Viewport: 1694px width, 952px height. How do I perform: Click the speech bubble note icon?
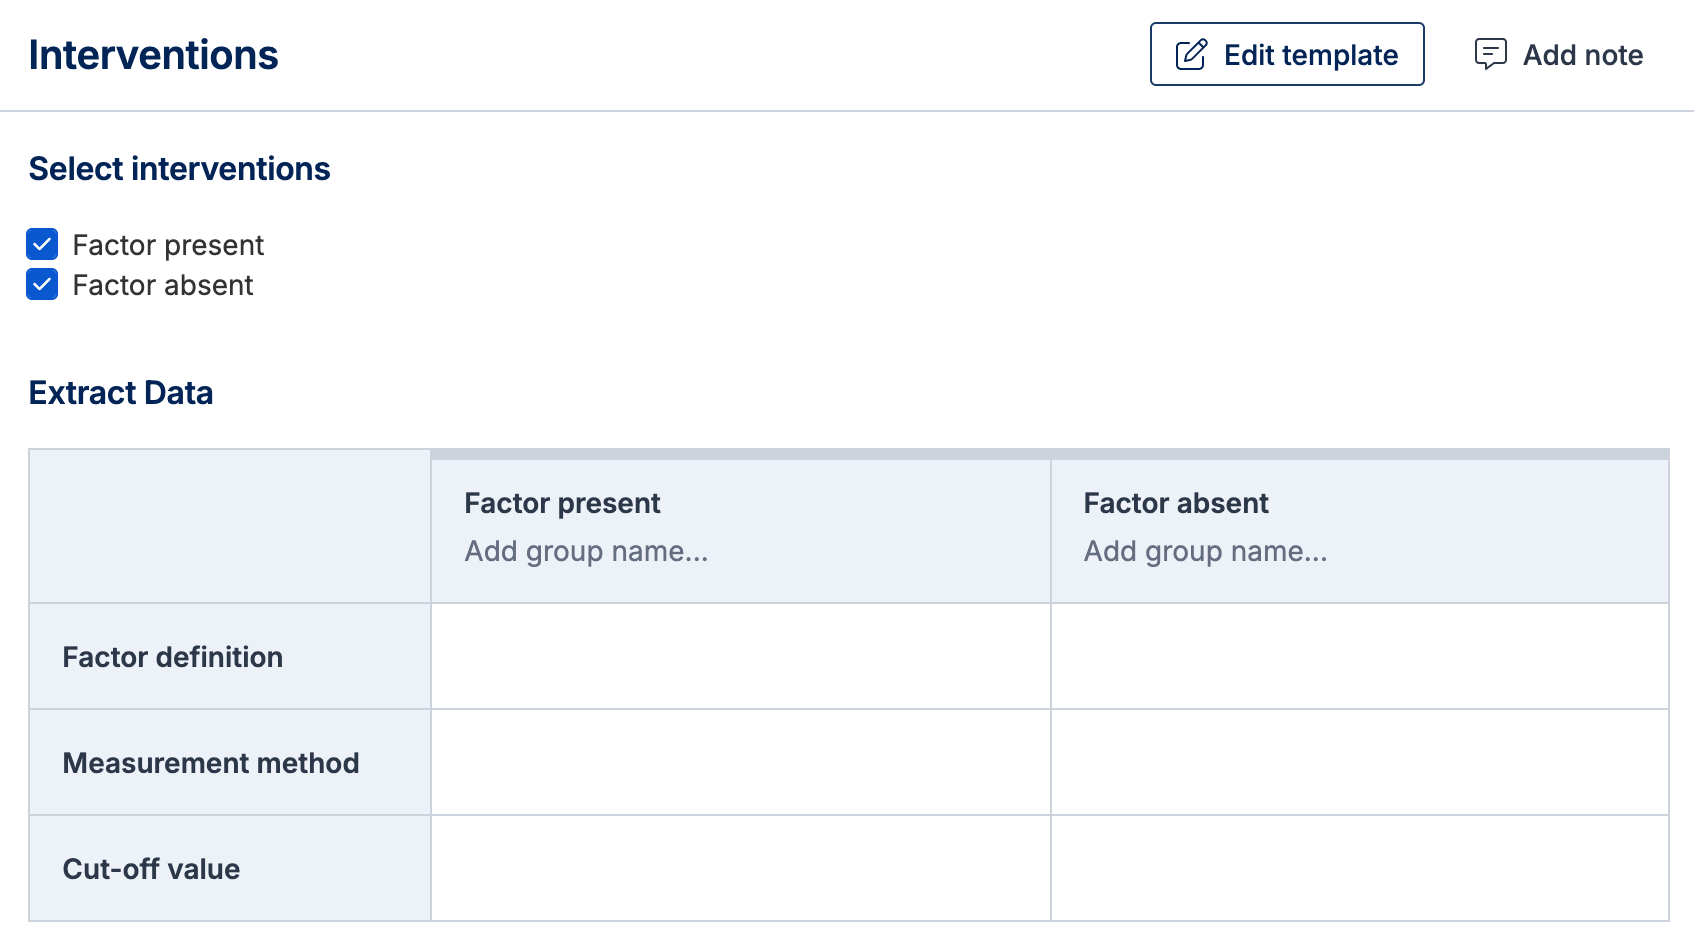pyautogui.click(x=1491, y=54)
